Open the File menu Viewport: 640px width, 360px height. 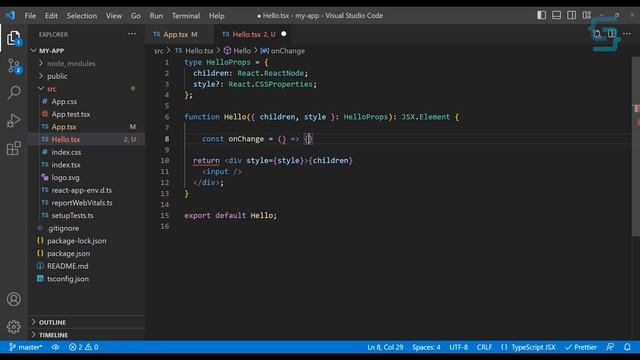(x=30, y=16)
